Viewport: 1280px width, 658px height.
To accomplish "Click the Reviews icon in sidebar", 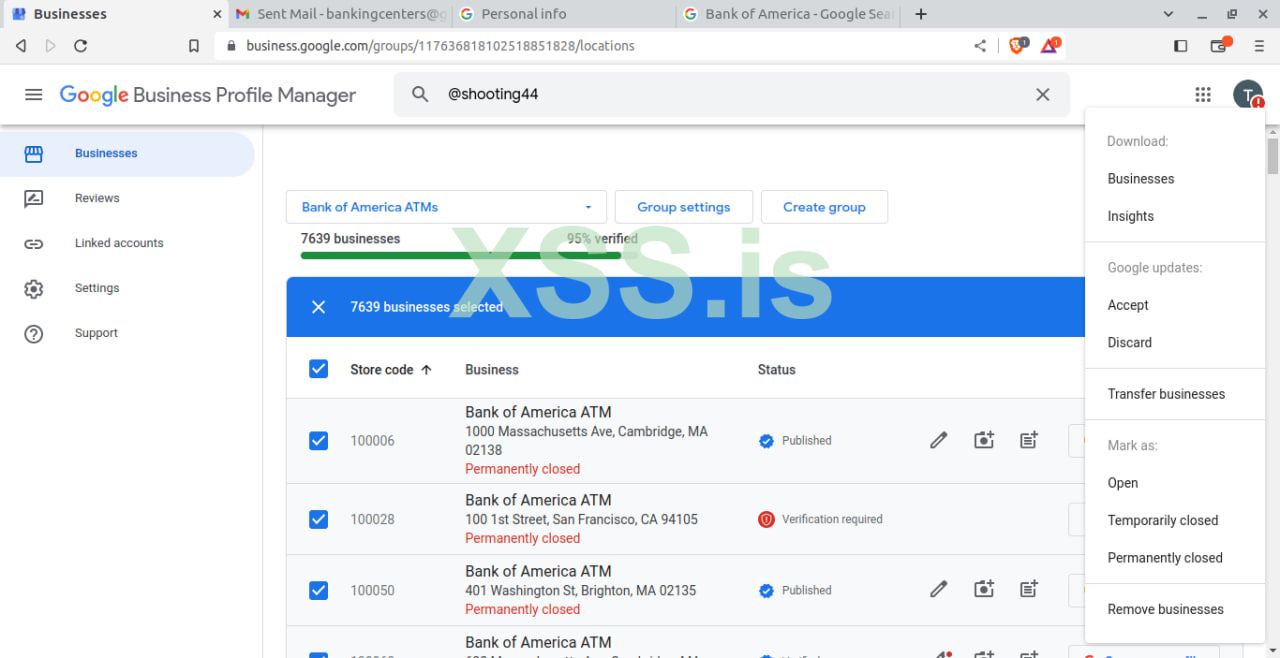I will pyautogui.click(x=34, y=198).
